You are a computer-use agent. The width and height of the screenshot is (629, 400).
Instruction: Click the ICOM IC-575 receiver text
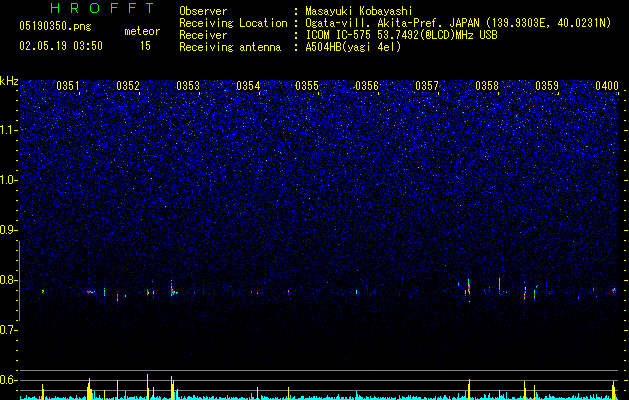pyautogui.click(x=401, y=35)
